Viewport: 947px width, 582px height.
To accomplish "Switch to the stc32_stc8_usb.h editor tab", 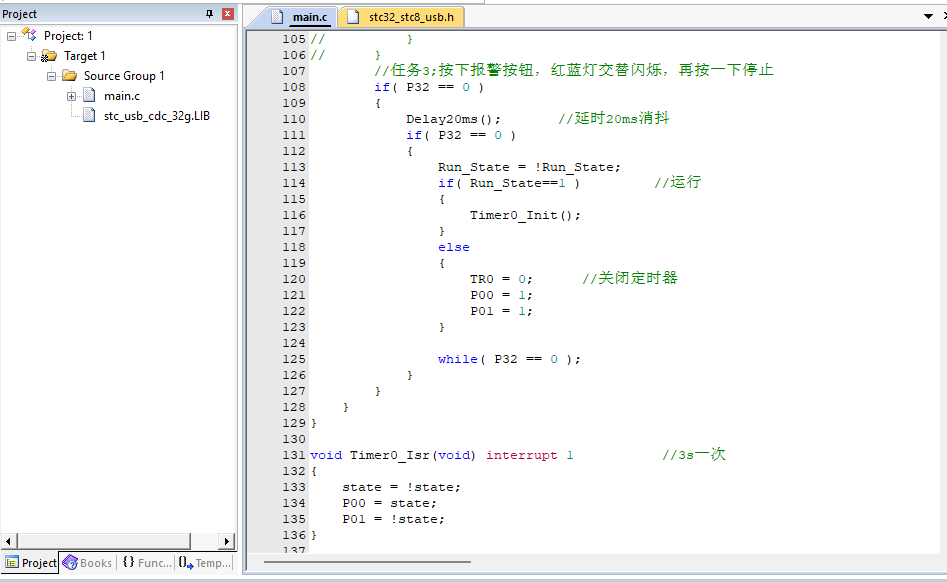I will (x=403, y=17).
